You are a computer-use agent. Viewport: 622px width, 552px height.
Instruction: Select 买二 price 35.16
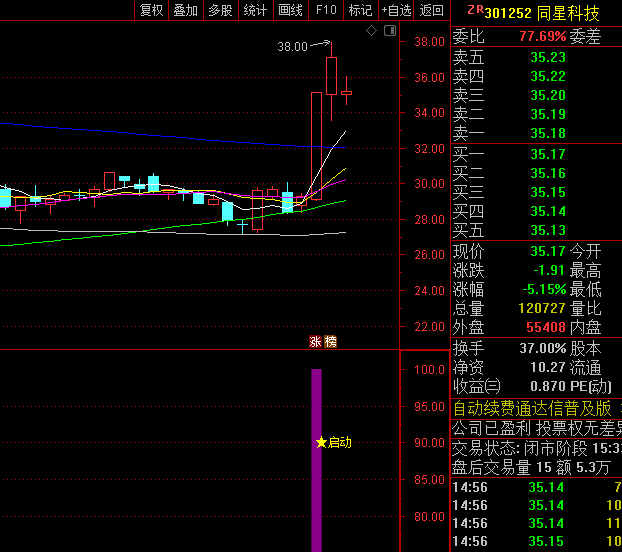pos(548,173)
